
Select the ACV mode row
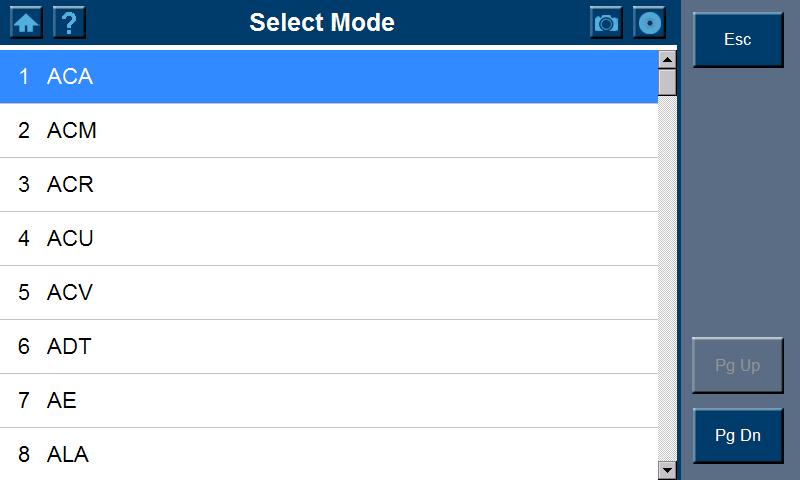[328, 293]
